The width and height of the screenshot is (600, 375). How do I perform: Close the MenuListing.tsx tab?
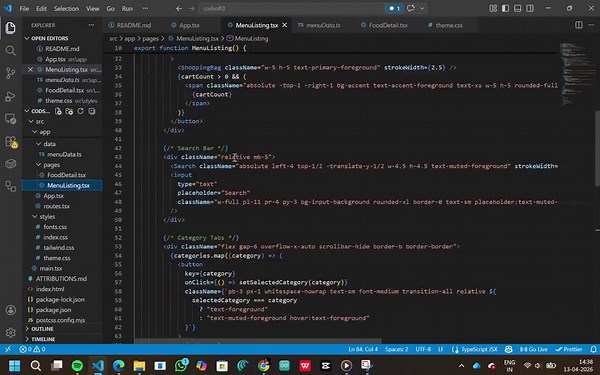[x=284, y=25]
